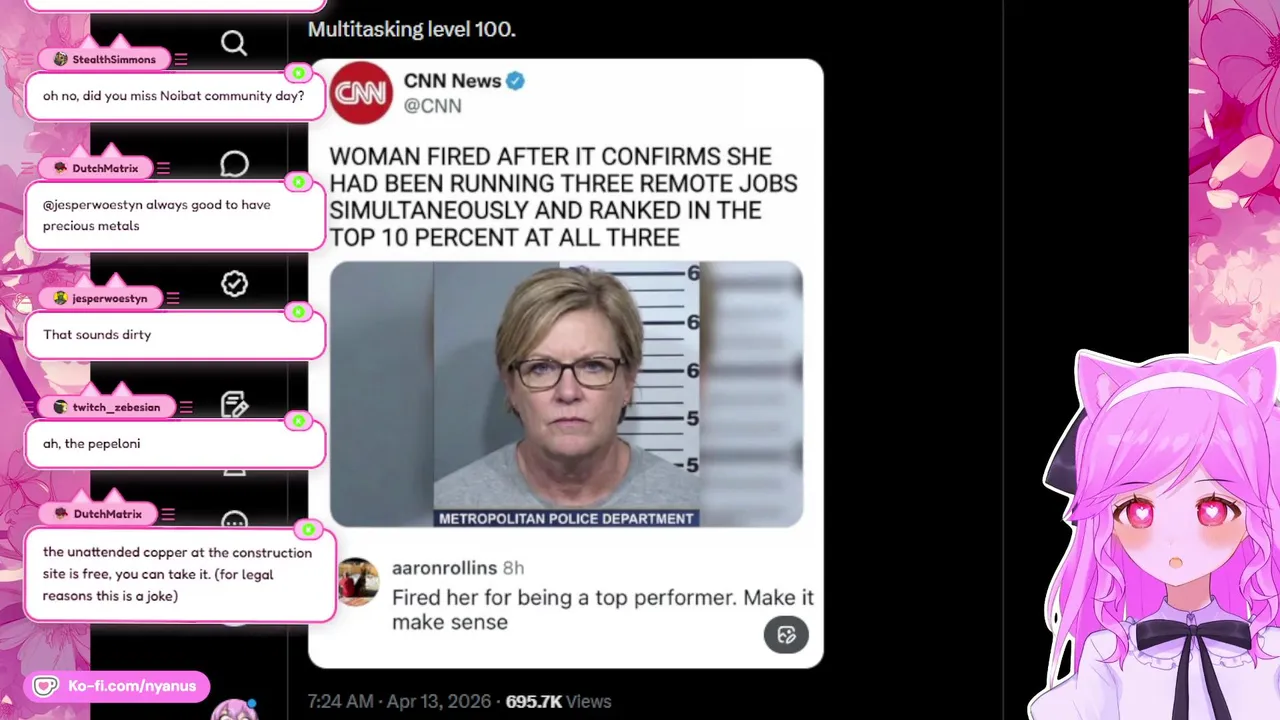Open the menu lines beside jesperwoestyn
1280x720 pixels.
tap(172, 298)
